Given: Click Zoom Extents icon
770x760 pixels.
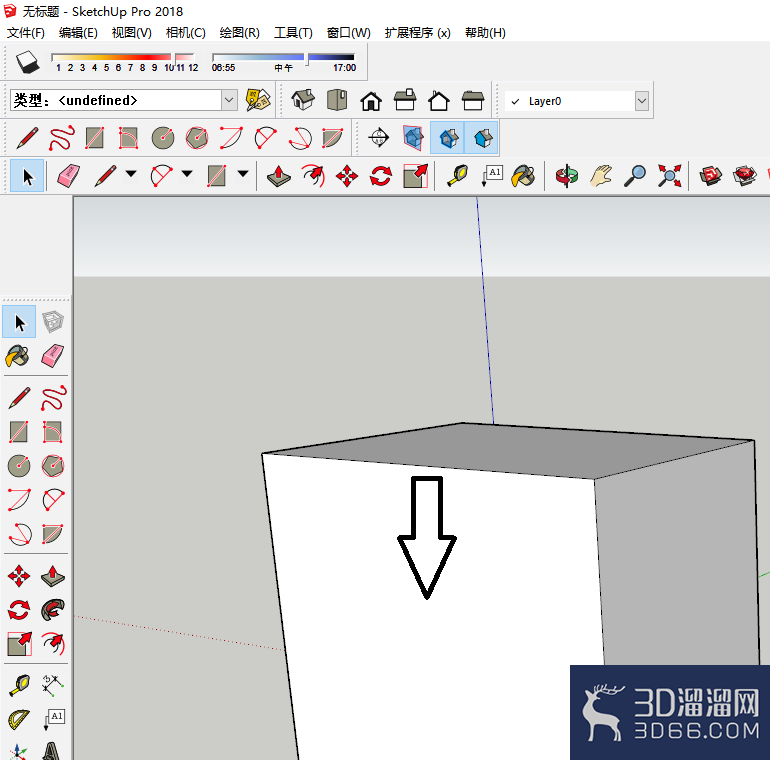Looking at the screenshot, I should coord(670,176).
